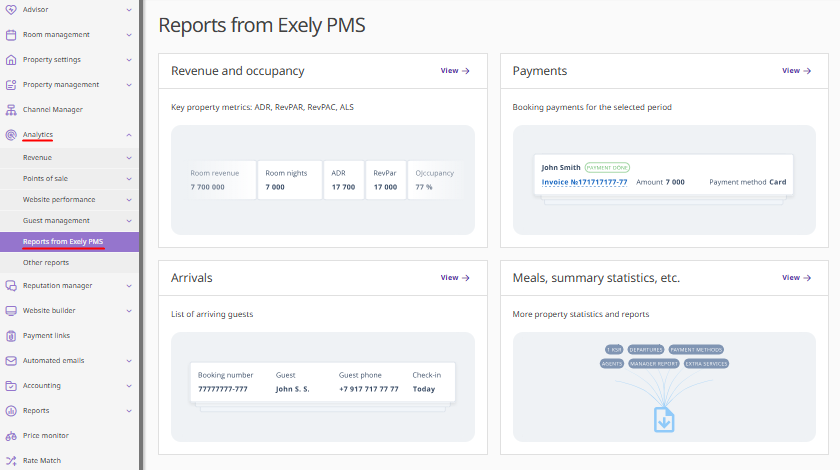840x470 pixels.
Task: Click the Price monitor icon
Action: (x=11, y=436)
